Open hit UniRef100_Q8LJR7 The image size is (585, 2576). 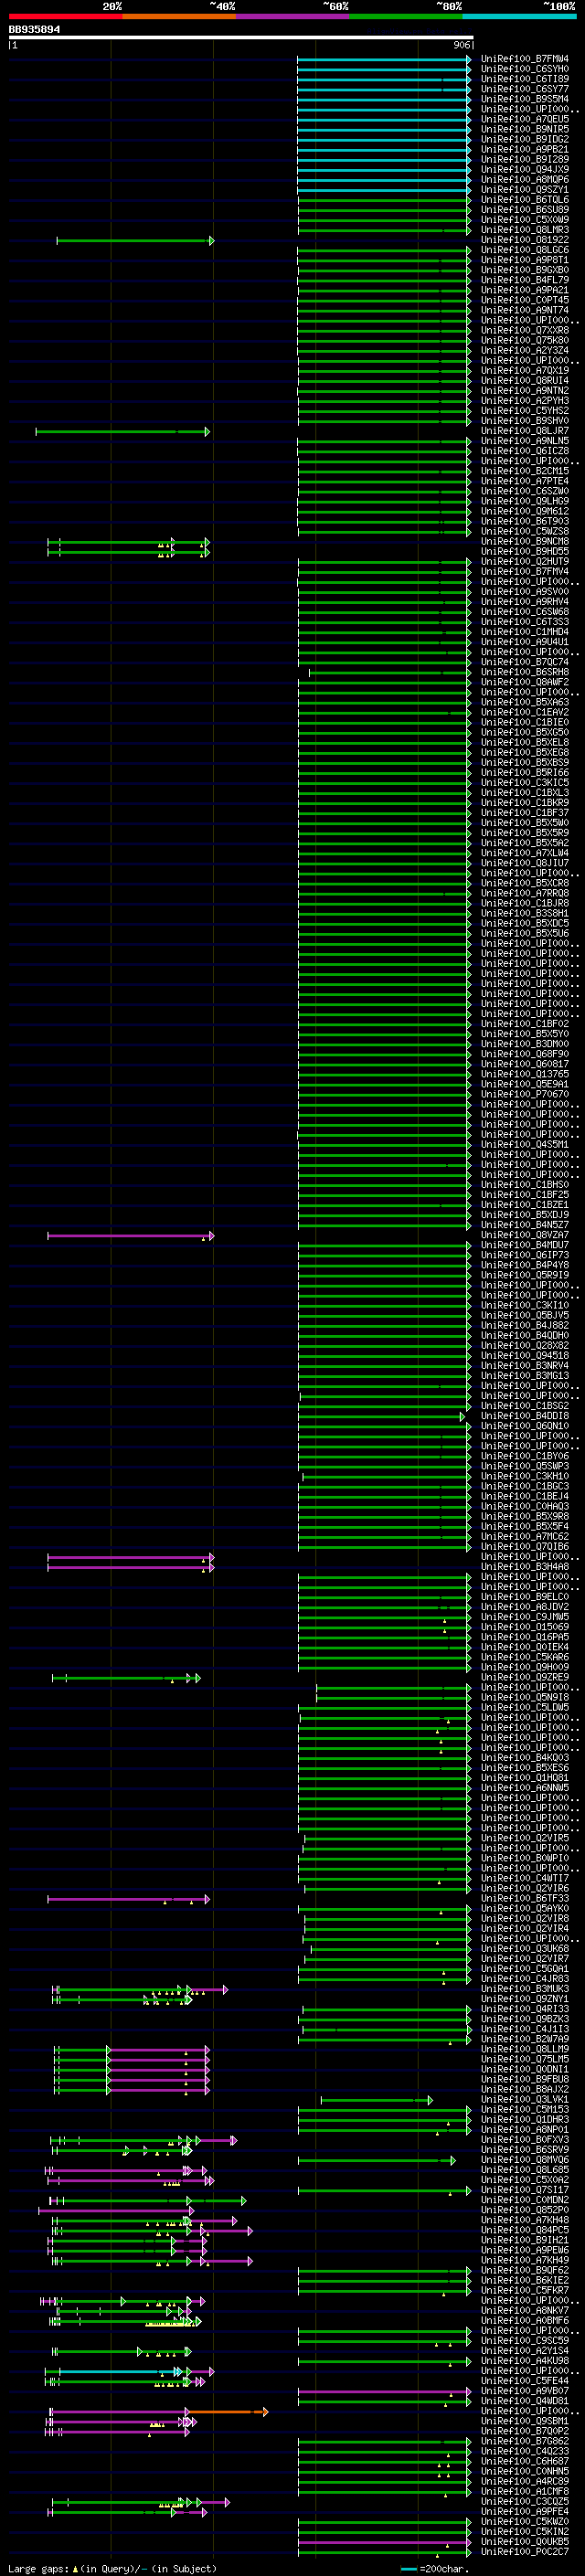(525, 431)
